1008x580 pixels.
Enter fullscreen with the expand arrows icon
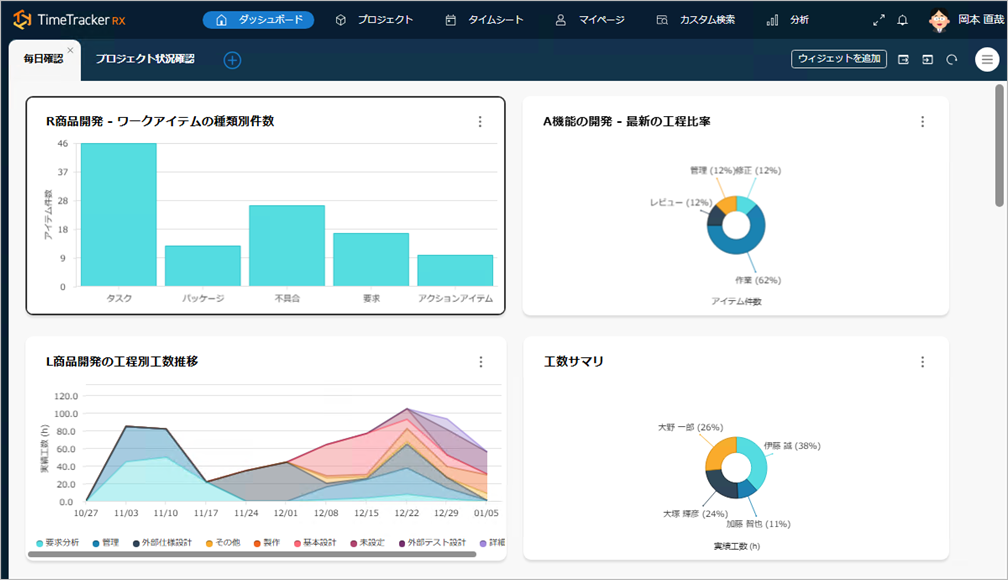(879, 20)
